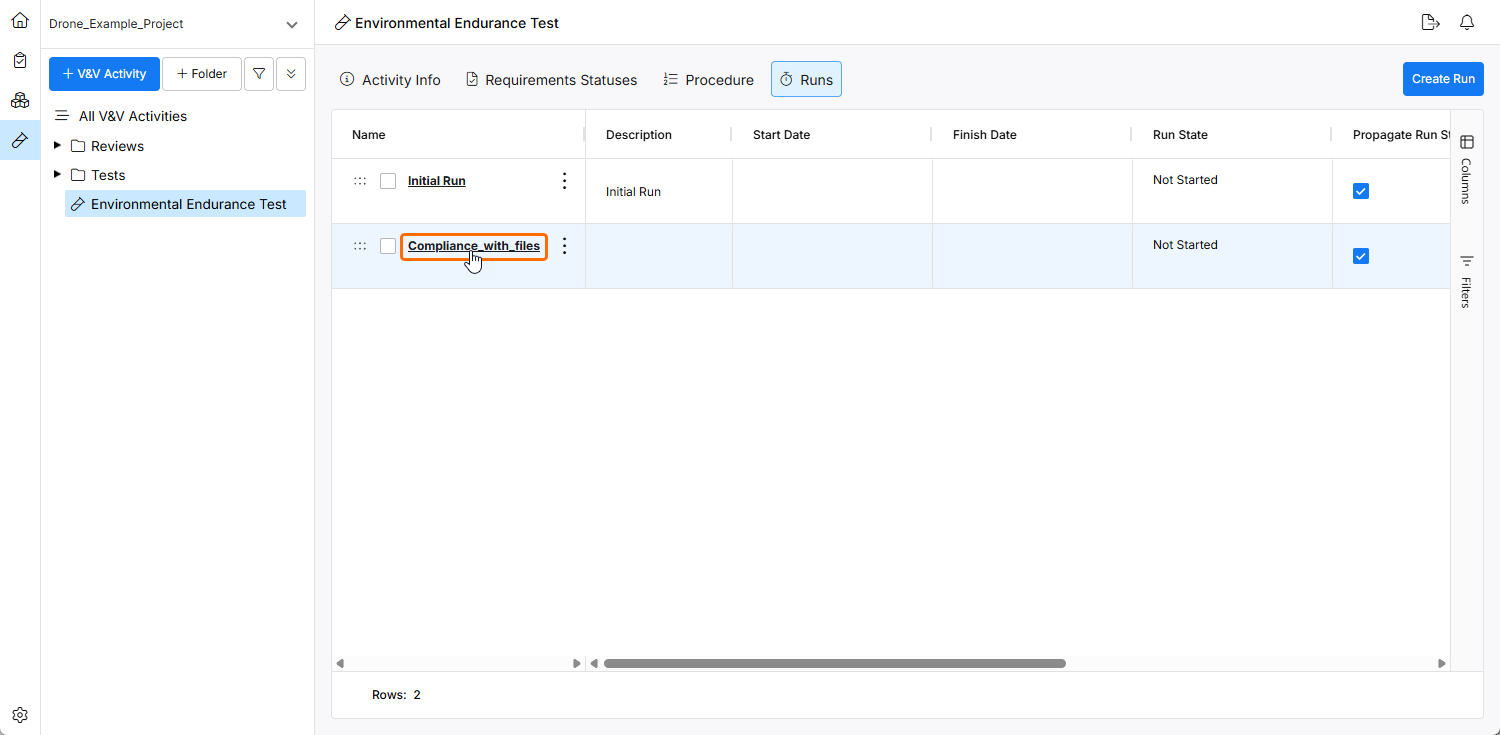The width and height of the screenshot is (1500, 735).
Task: Open the system blocks icon in sidebar
Action: (x=20, y=100)
